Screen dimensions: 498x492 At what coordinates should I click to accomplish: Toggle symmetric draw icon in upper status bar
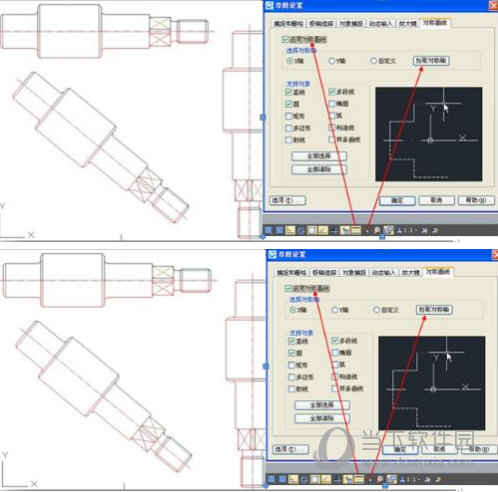click(356, 230)
